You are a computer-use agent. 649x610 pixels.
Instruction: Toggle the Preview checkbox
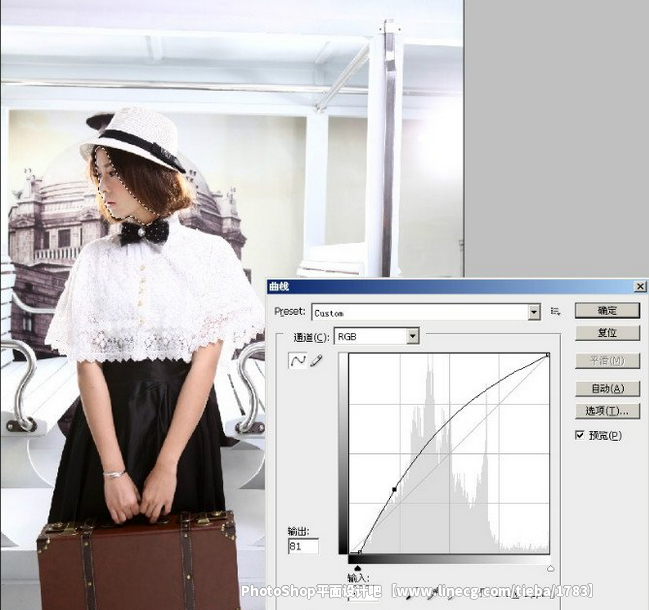pyautogui.click(x=580, y=435)
